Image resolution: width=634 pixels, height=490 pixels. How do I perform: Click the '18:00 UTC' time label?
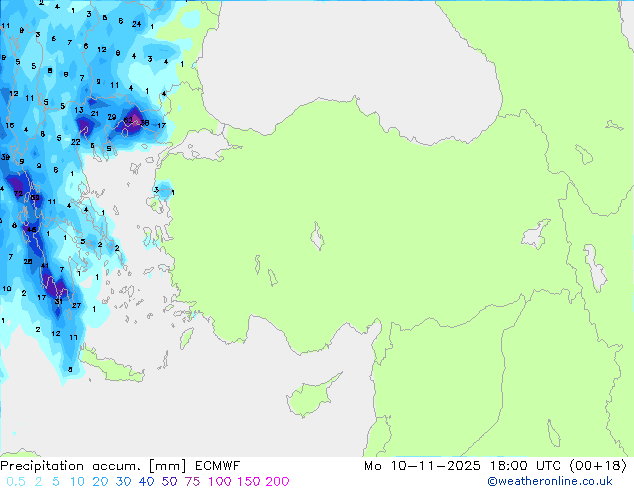pos(525,466)
